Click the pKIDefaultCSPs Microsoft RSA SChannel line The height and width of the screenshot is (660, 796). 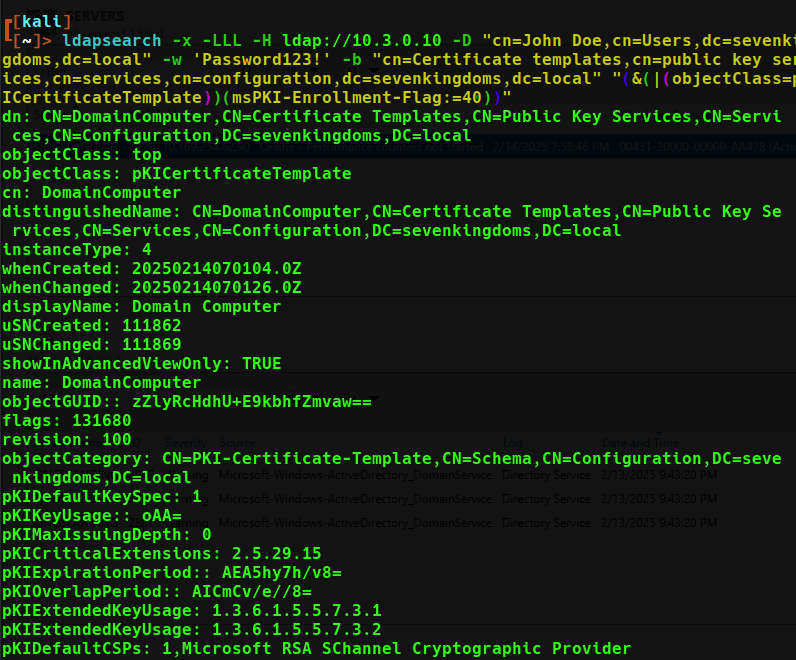click(316, 648)
